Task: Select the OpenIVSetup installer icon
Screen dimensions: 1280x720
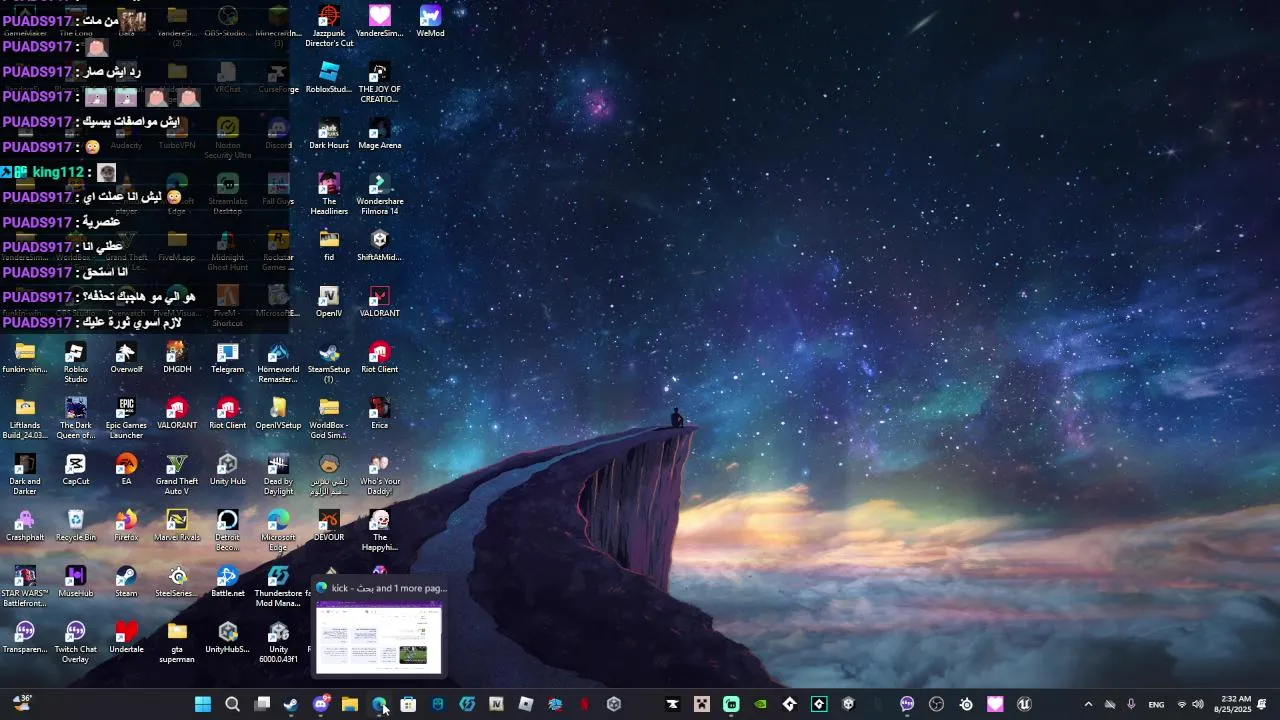Action: 278,414
